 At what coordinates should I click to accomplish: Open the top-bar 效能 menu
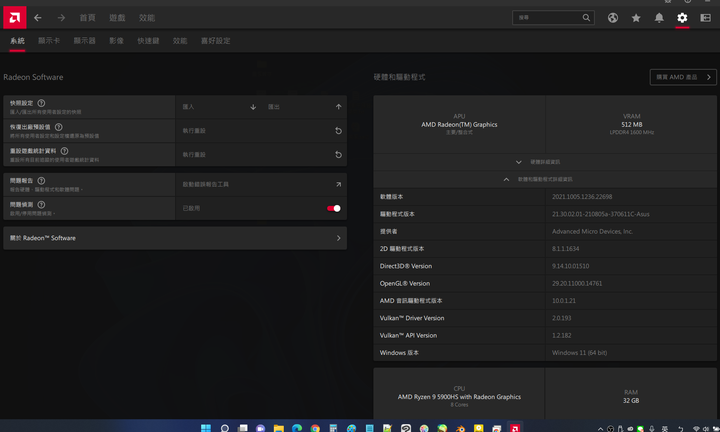[147, 17]
